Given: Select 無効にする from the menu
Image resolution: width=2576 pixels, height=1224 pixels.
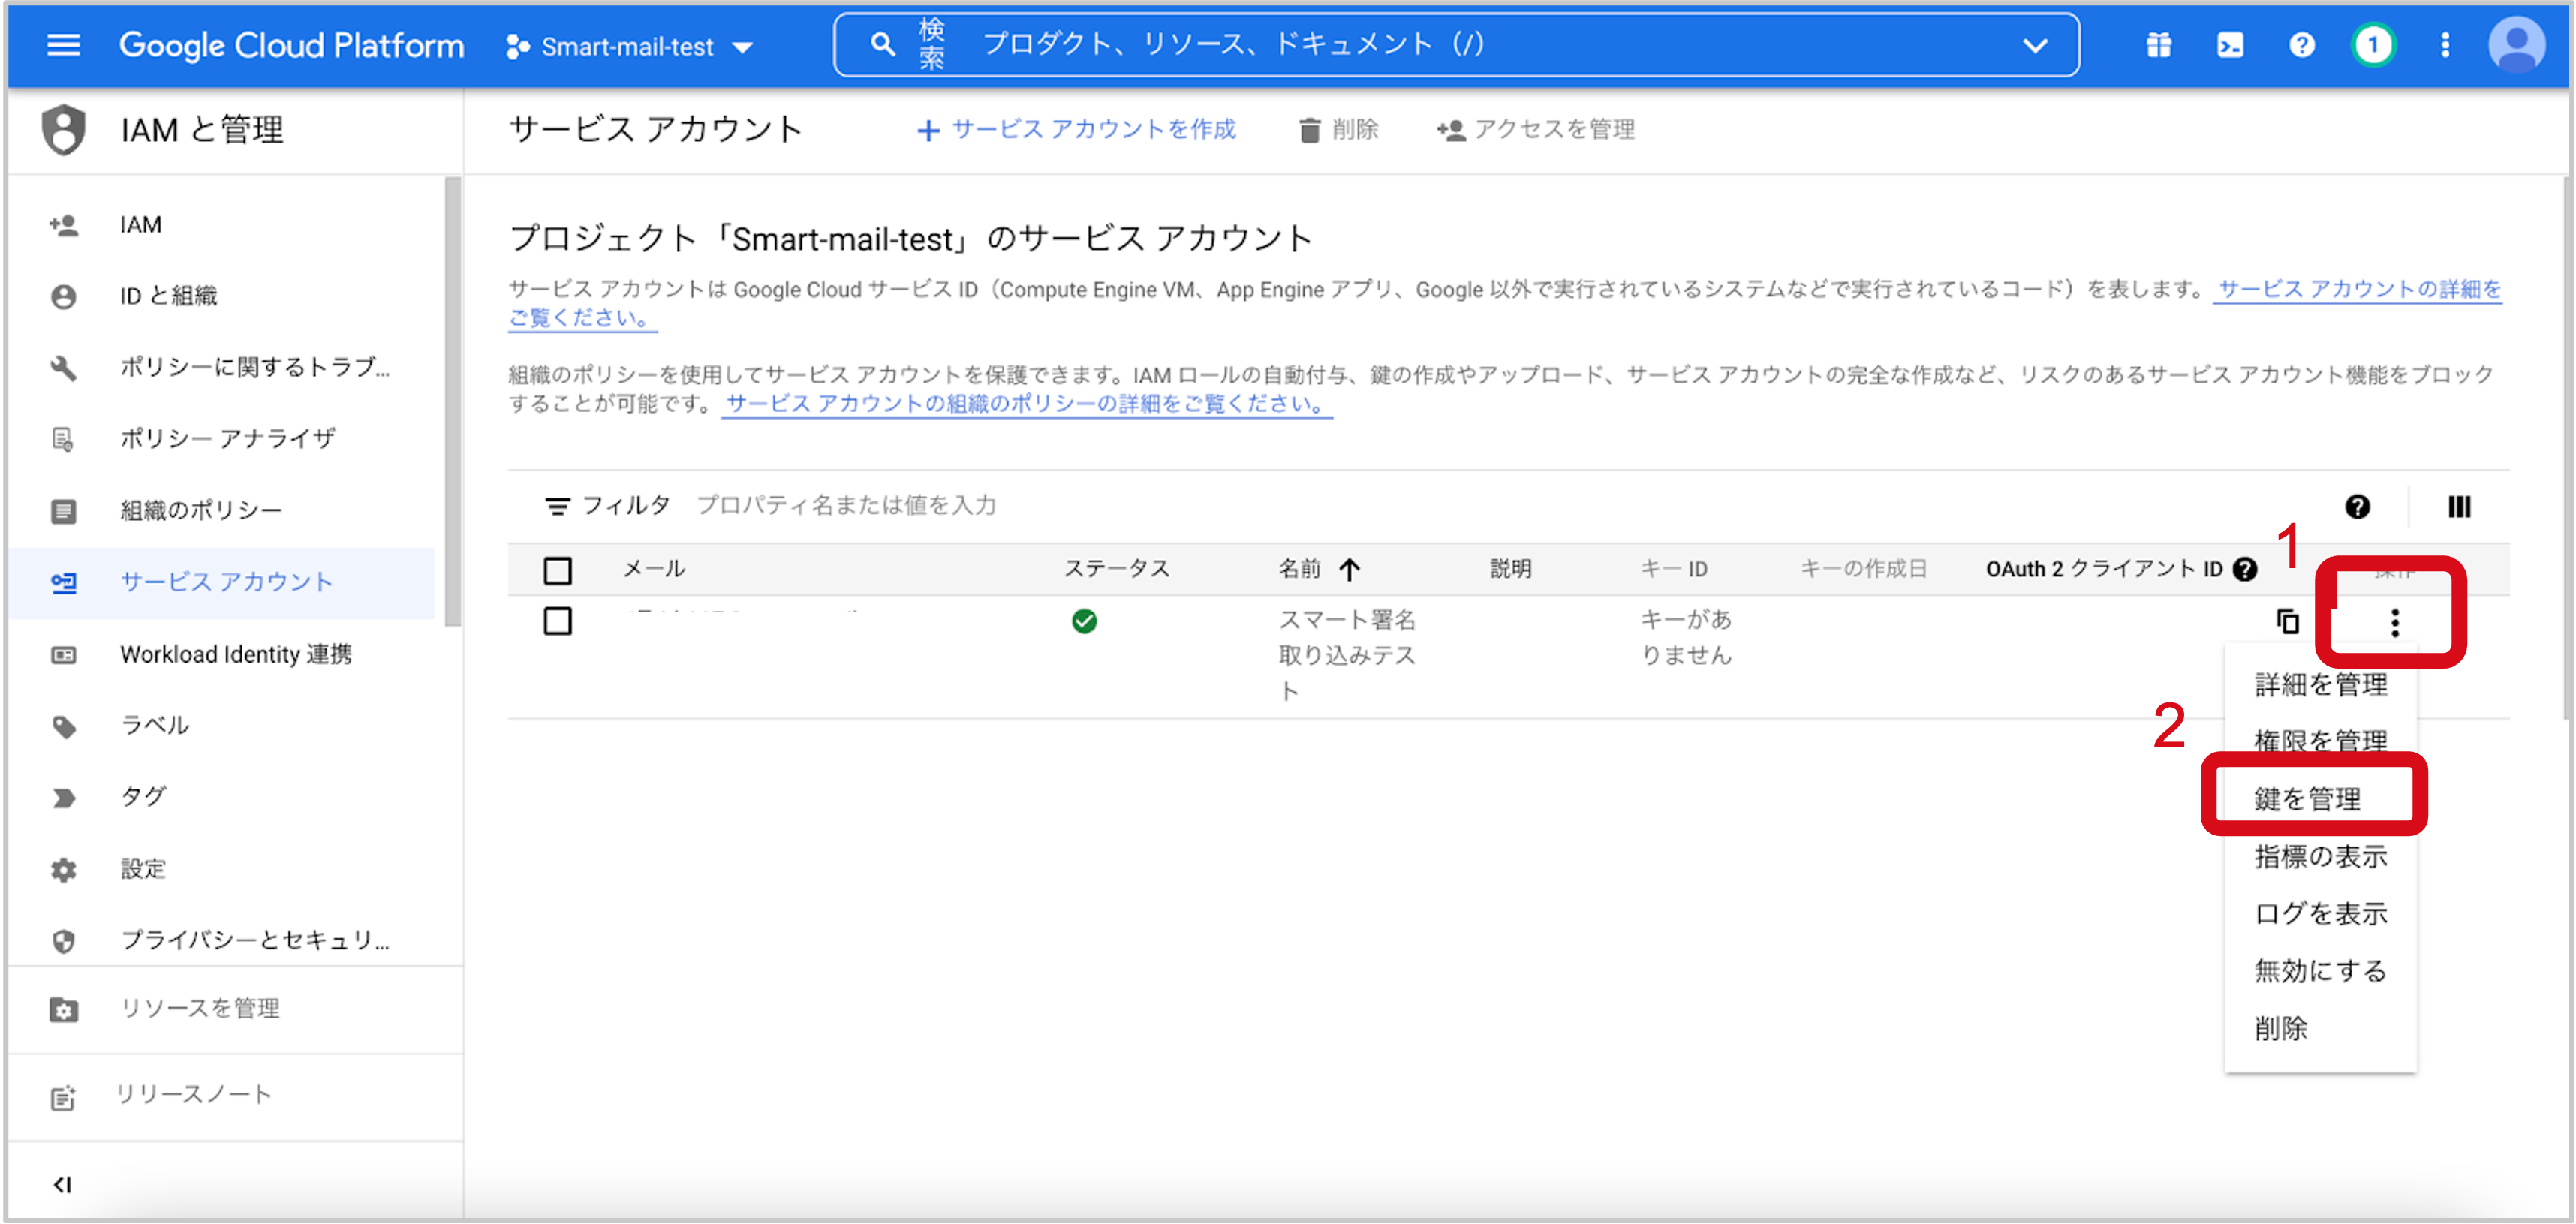Looking at the screenshot, I should [x=2320, y=971].
